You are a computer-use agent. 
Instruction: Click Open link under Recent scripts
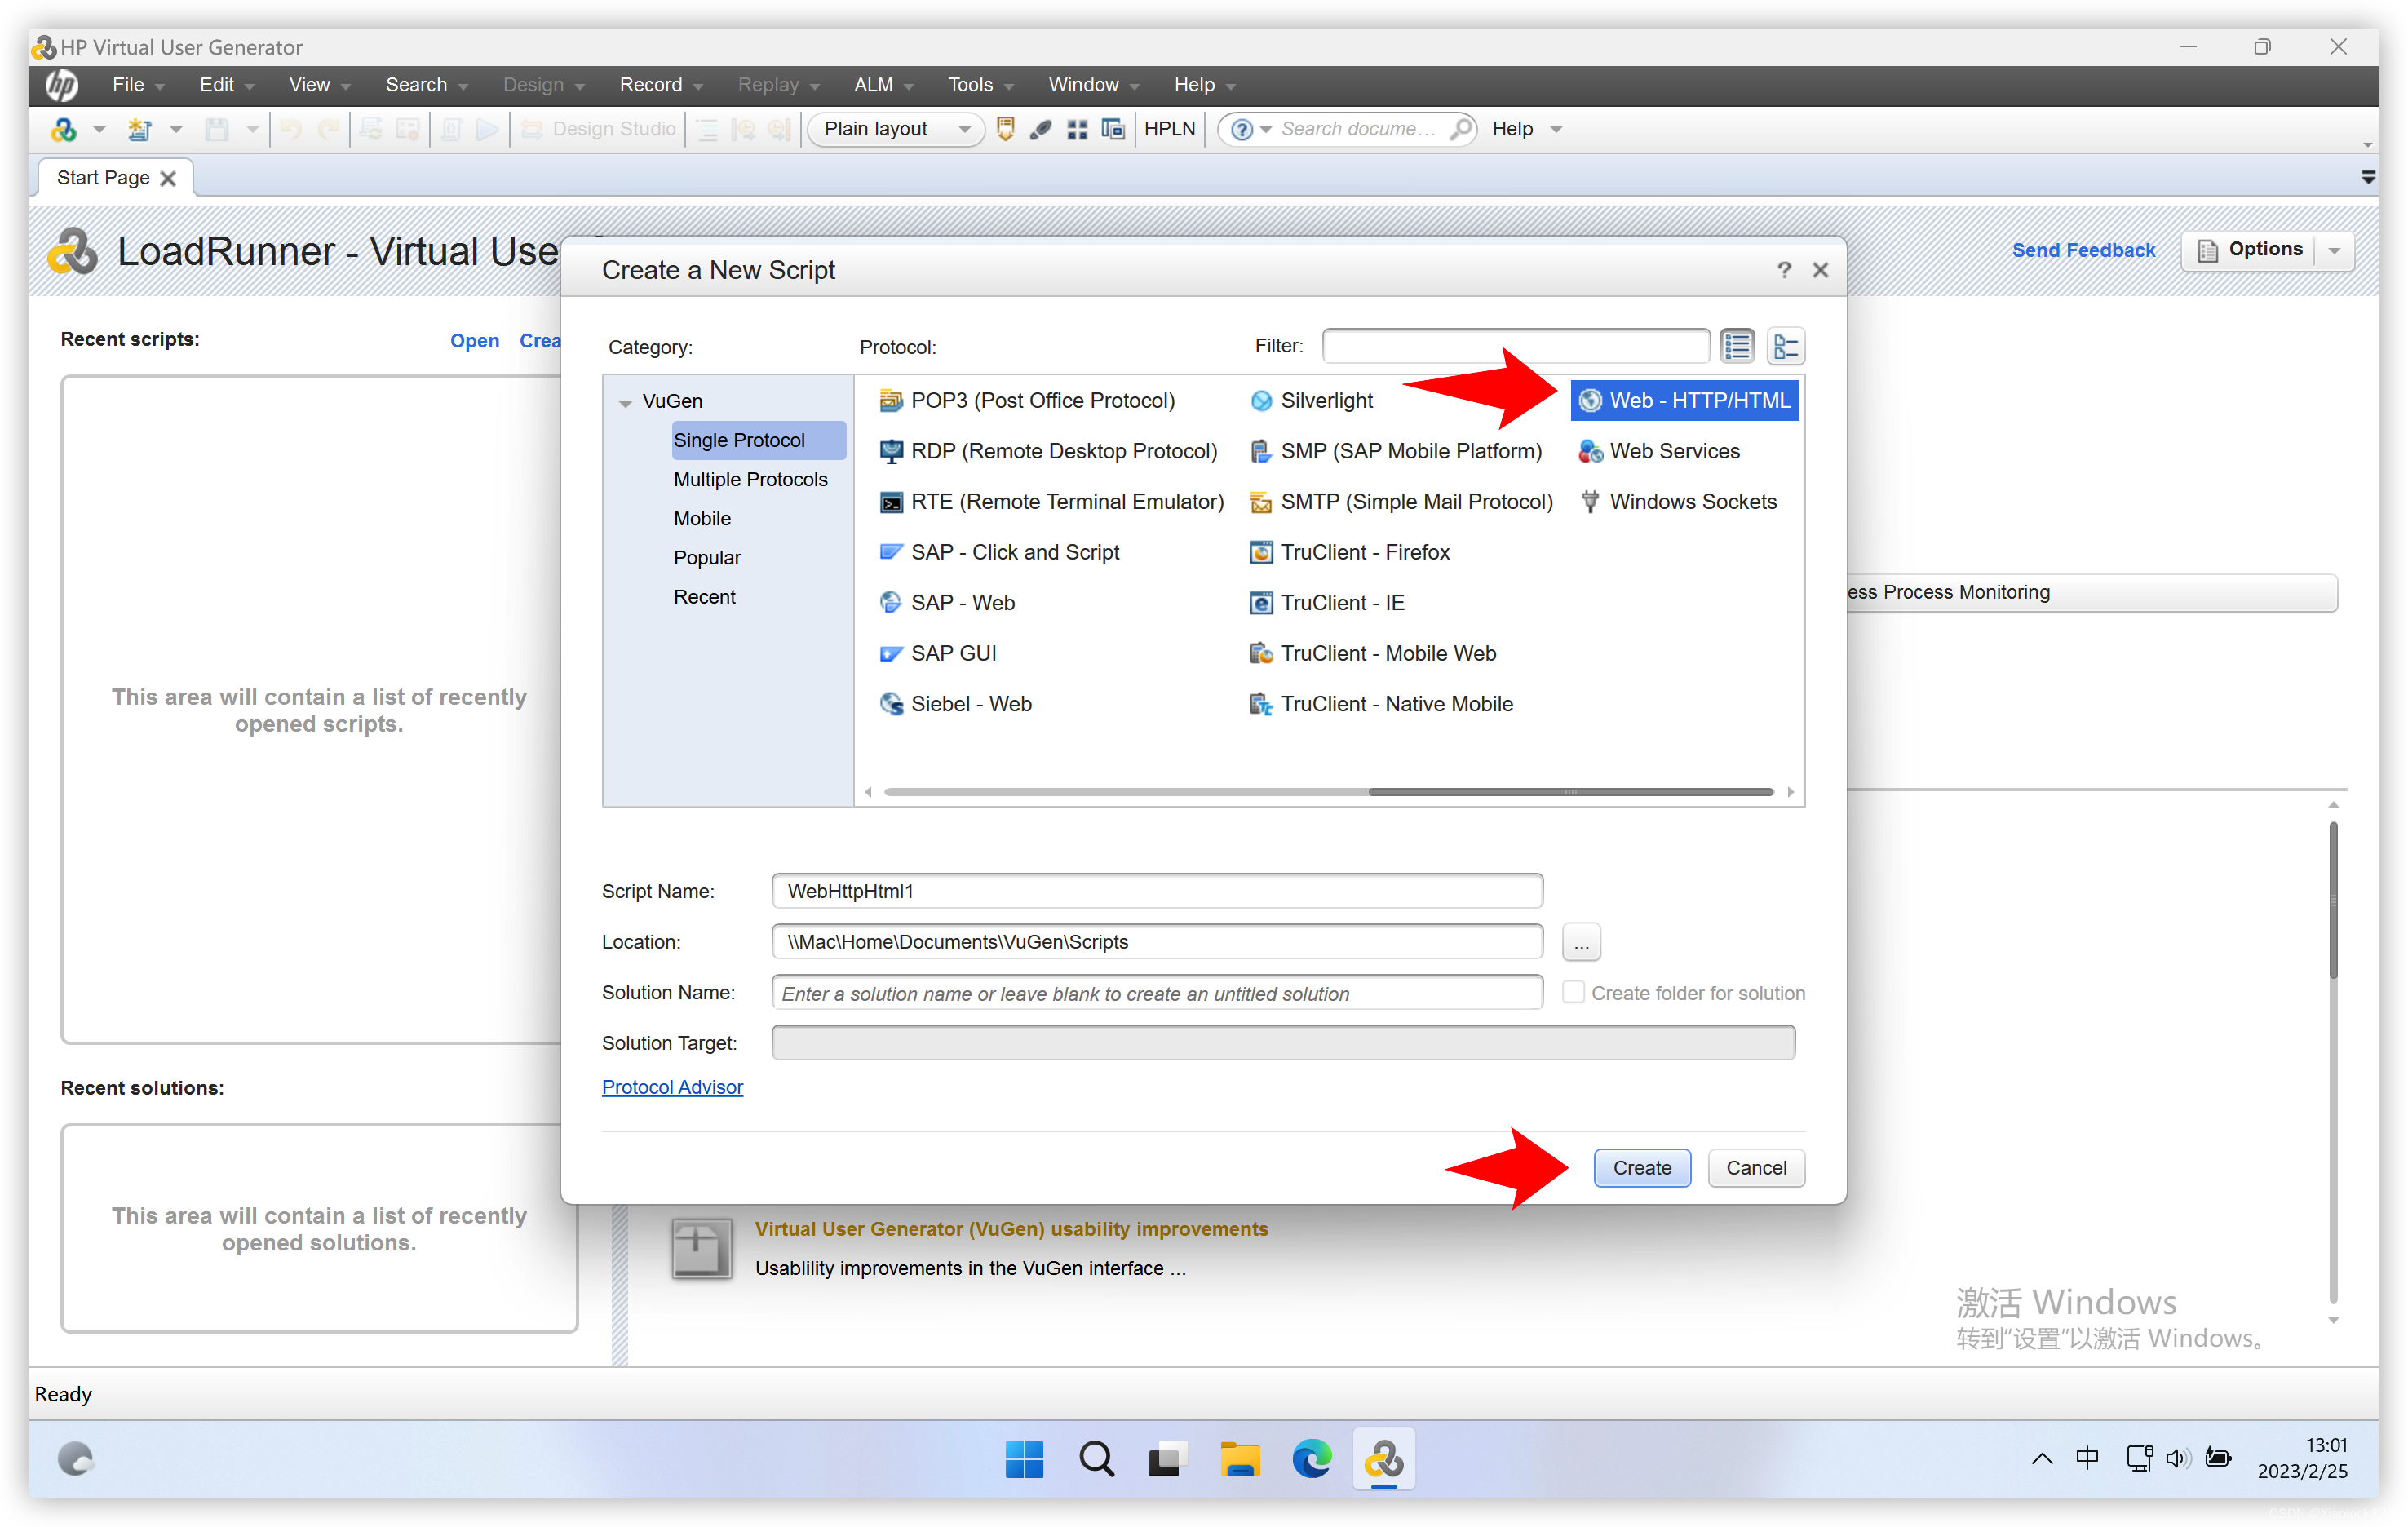click(474, 341)
